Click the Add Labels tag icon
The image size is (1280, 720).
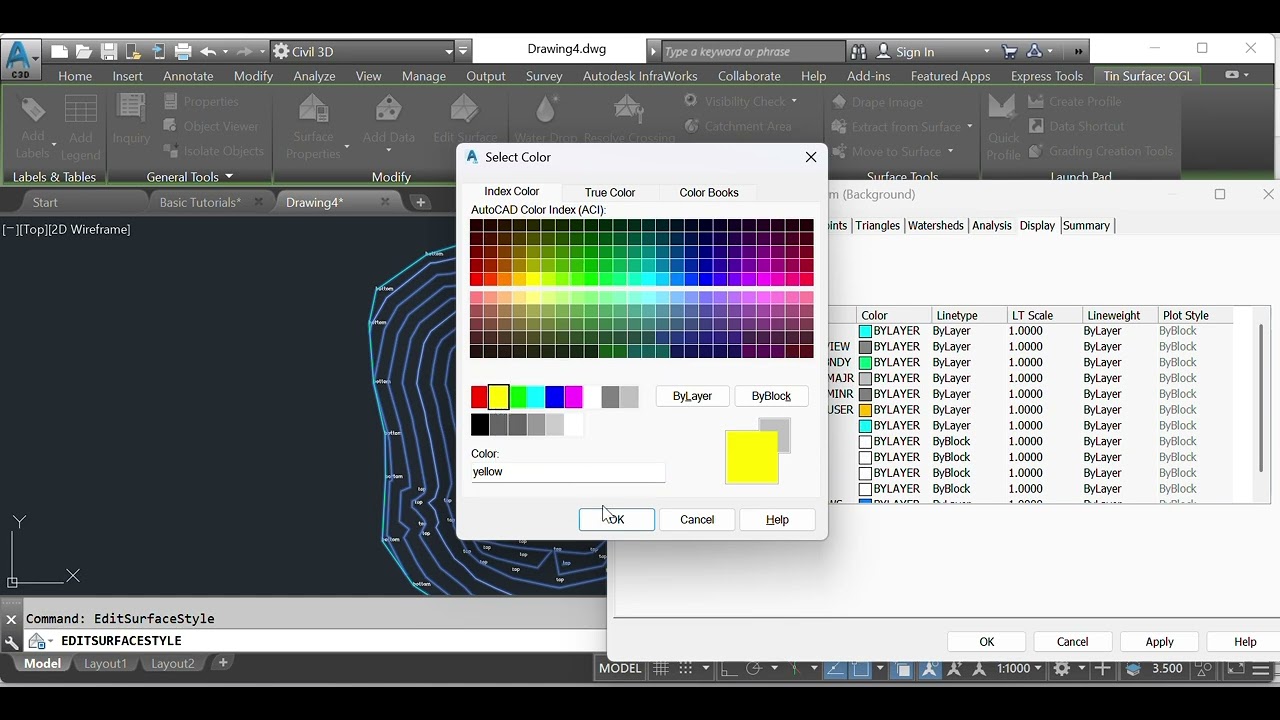click(33, 108)
